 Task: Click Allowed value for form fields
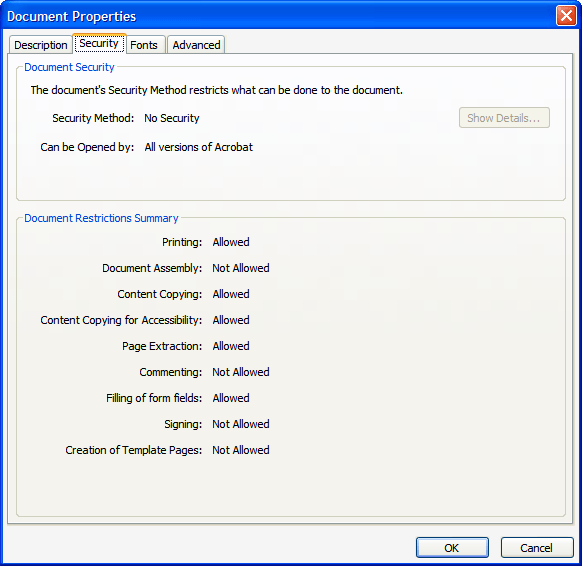[231, 398]
